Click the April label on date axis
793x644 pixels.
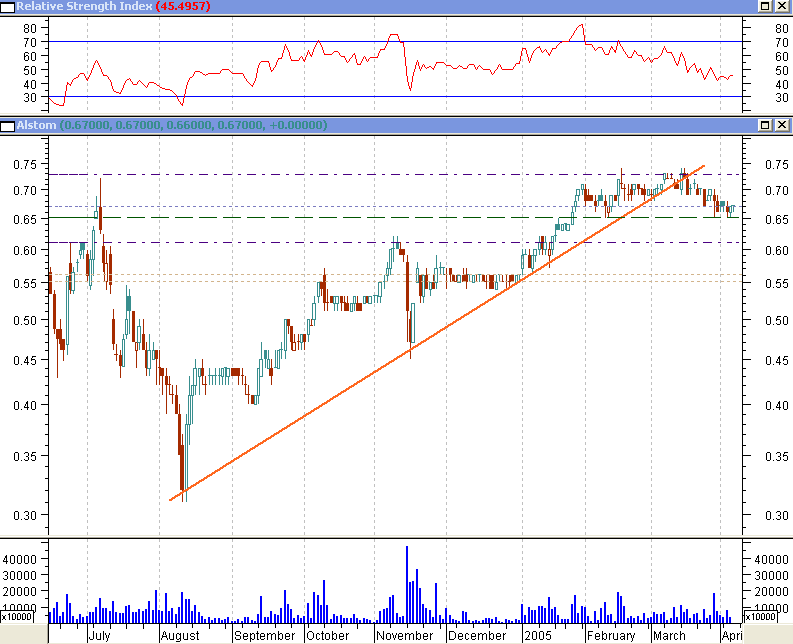[x=732, y=635]
